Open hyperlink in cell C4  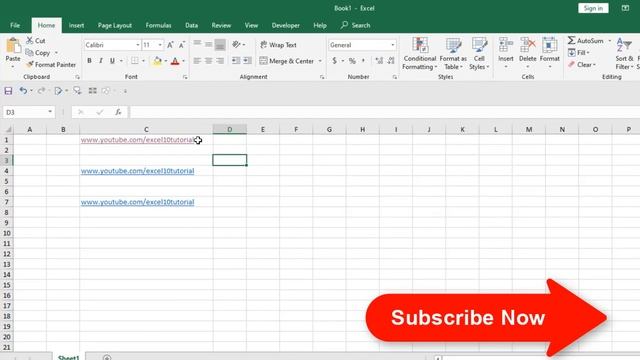coord(138,171)
